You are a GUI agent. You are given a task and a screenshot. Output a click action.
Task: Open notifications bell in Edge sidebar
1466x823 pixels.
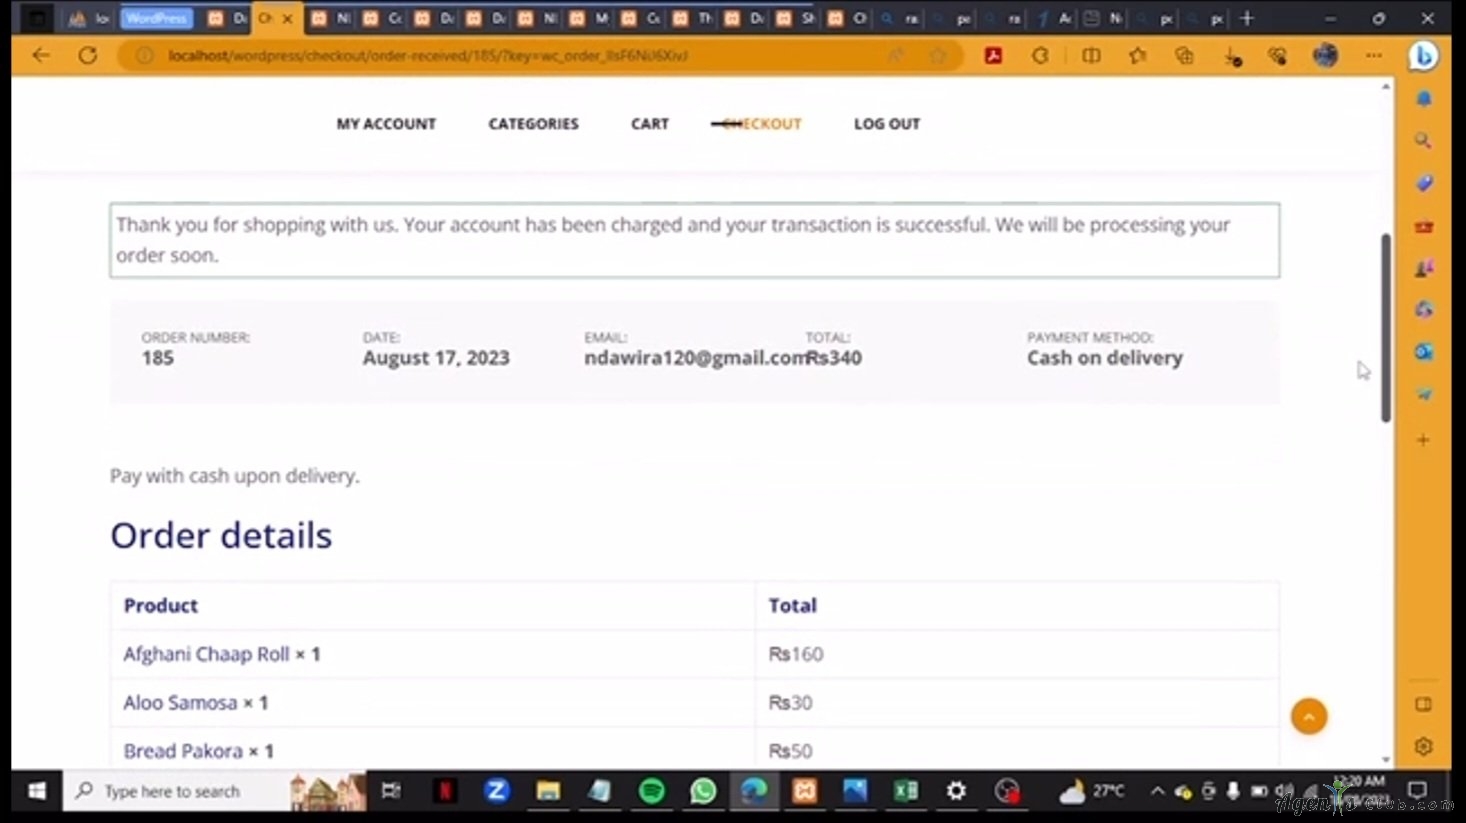pyautogui.click(x=1424, y=99)
